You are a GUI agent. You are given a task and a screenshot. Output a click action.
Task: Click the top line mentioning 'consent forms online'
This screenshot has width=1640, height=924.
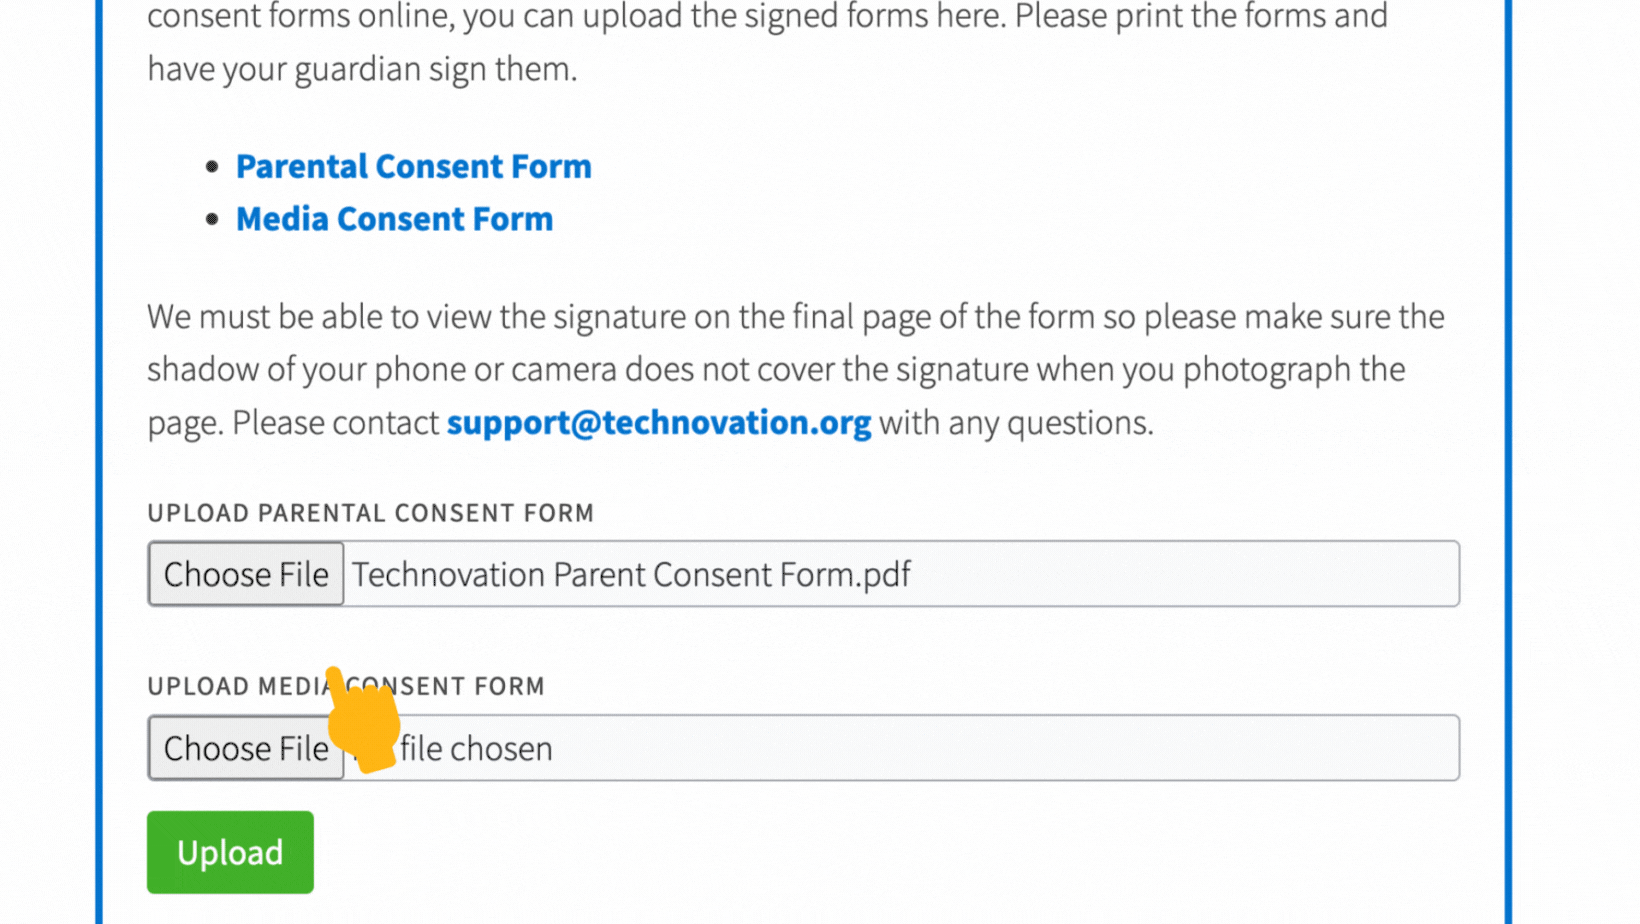coord(767,17)
